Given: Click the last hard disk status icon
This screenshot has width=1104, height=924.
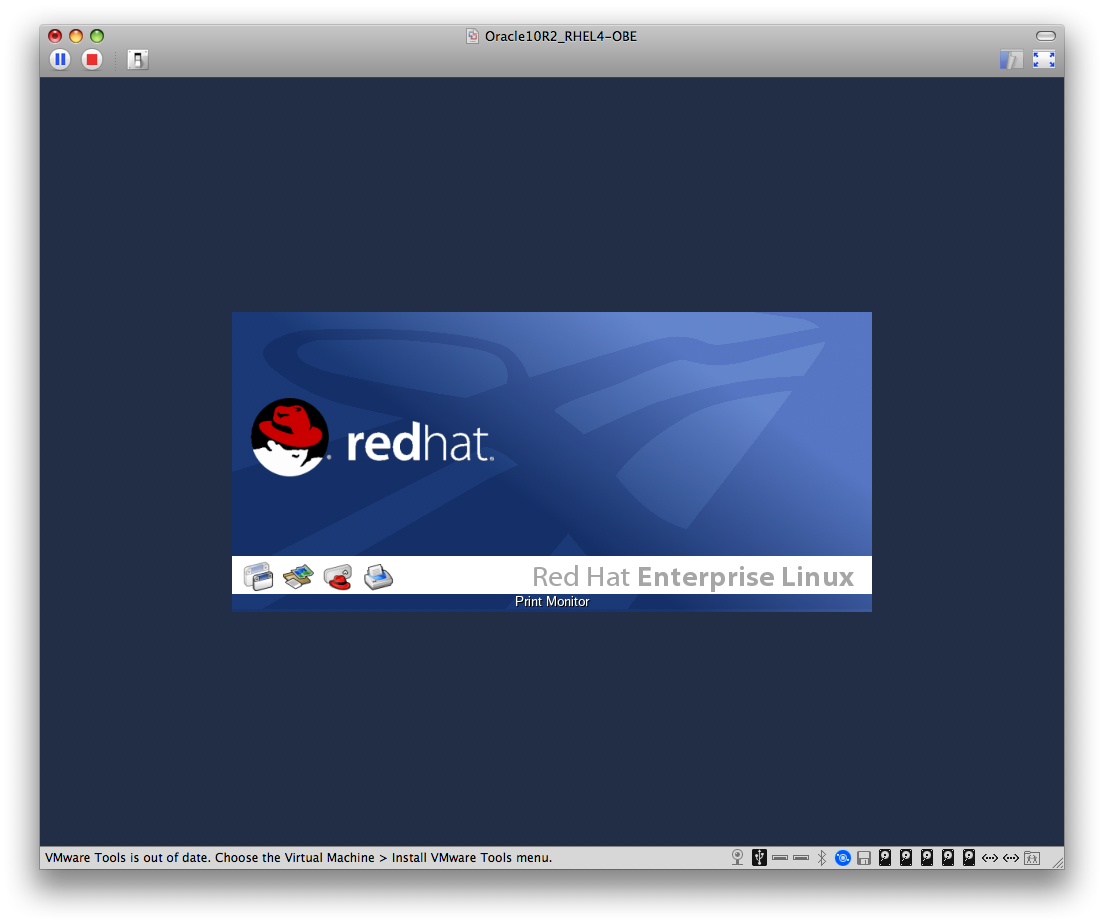Looking at the screenshot, I should click(969, 857).
